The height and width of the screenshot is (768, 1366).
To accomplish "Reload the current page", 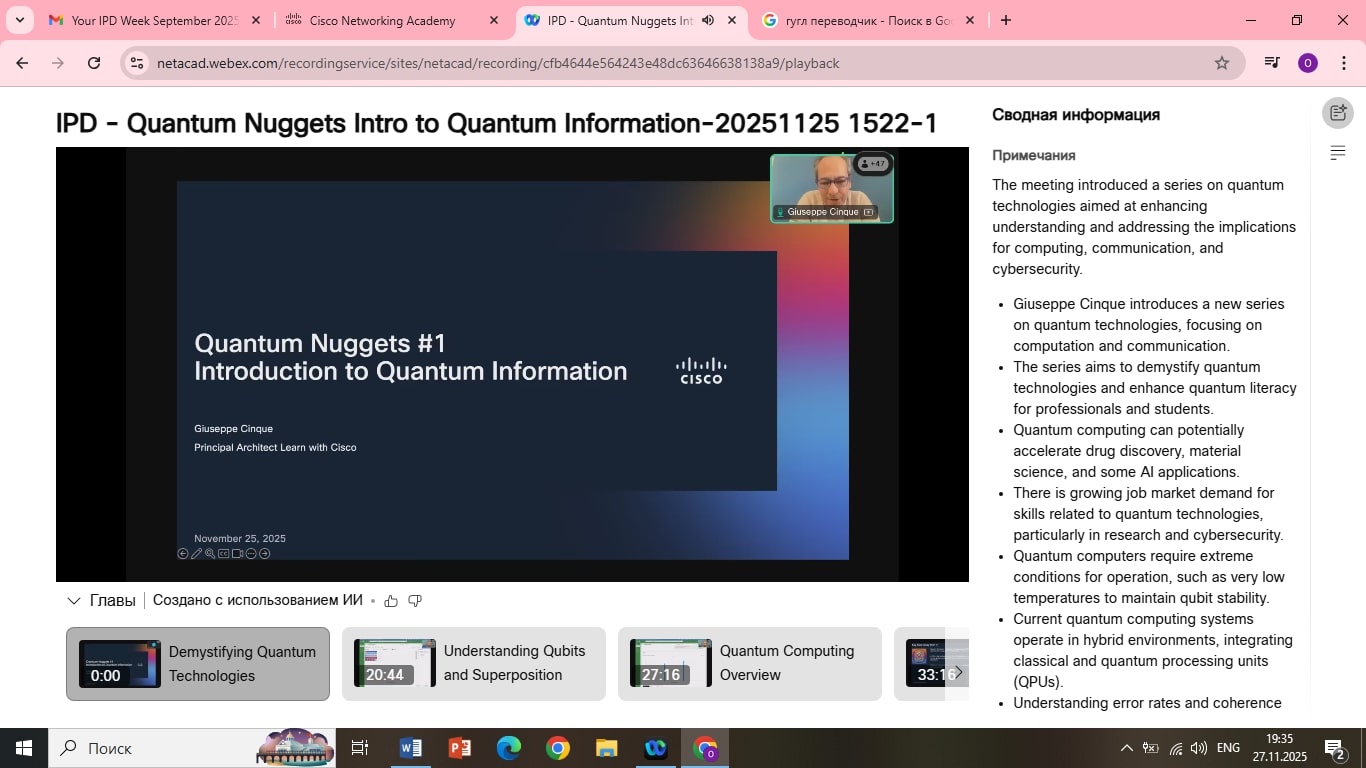I will click(94, 63).
